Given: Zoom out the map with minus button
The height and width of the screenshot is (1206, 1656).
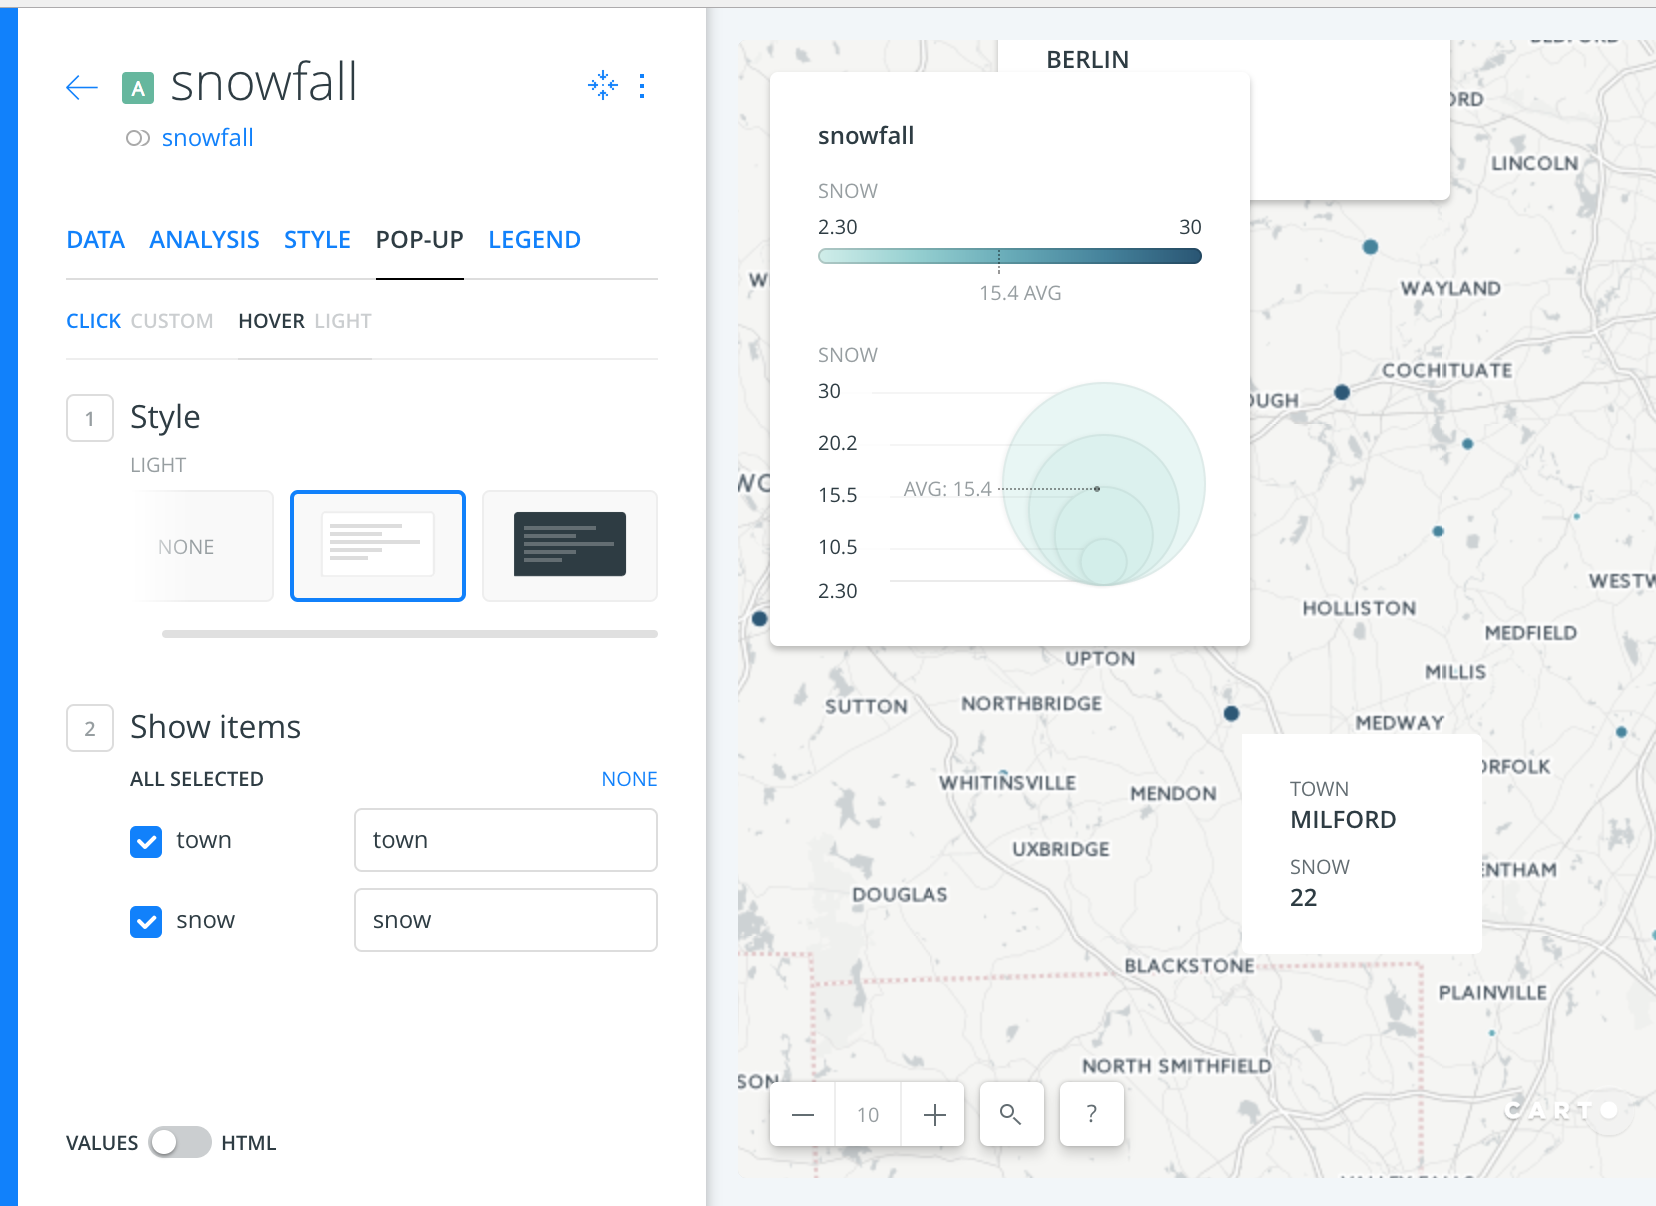Looking at the screenshot, I should point(802,1114).
